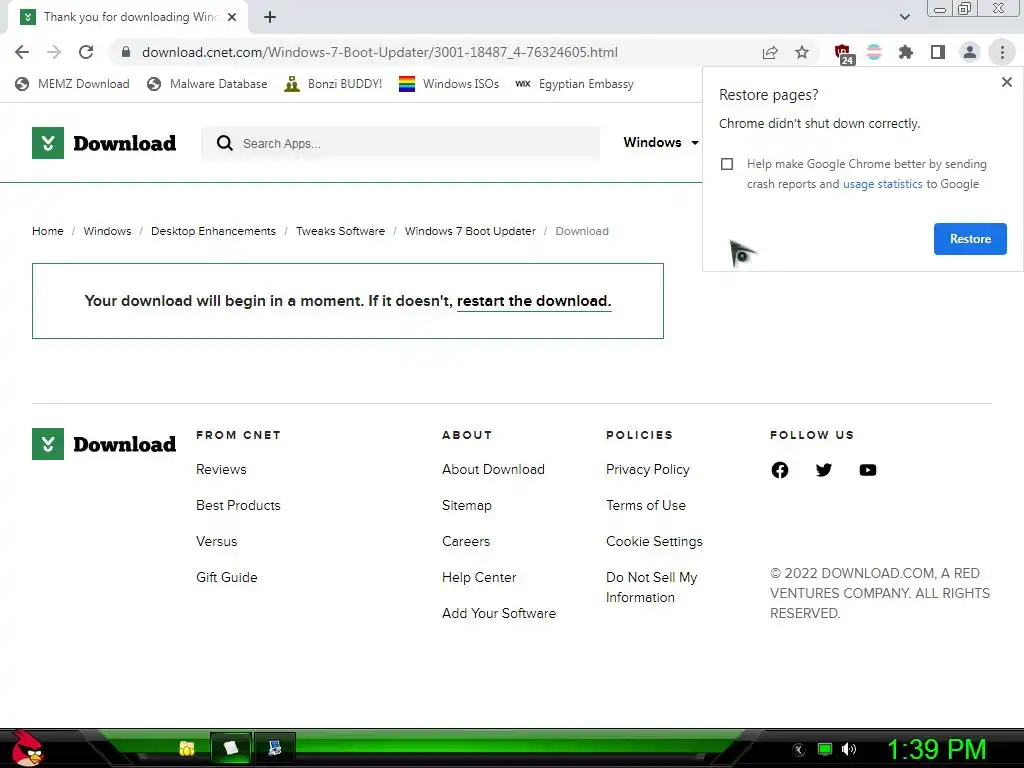
Task: Open the Gift Guide footer link
Action: pos(227,577)
